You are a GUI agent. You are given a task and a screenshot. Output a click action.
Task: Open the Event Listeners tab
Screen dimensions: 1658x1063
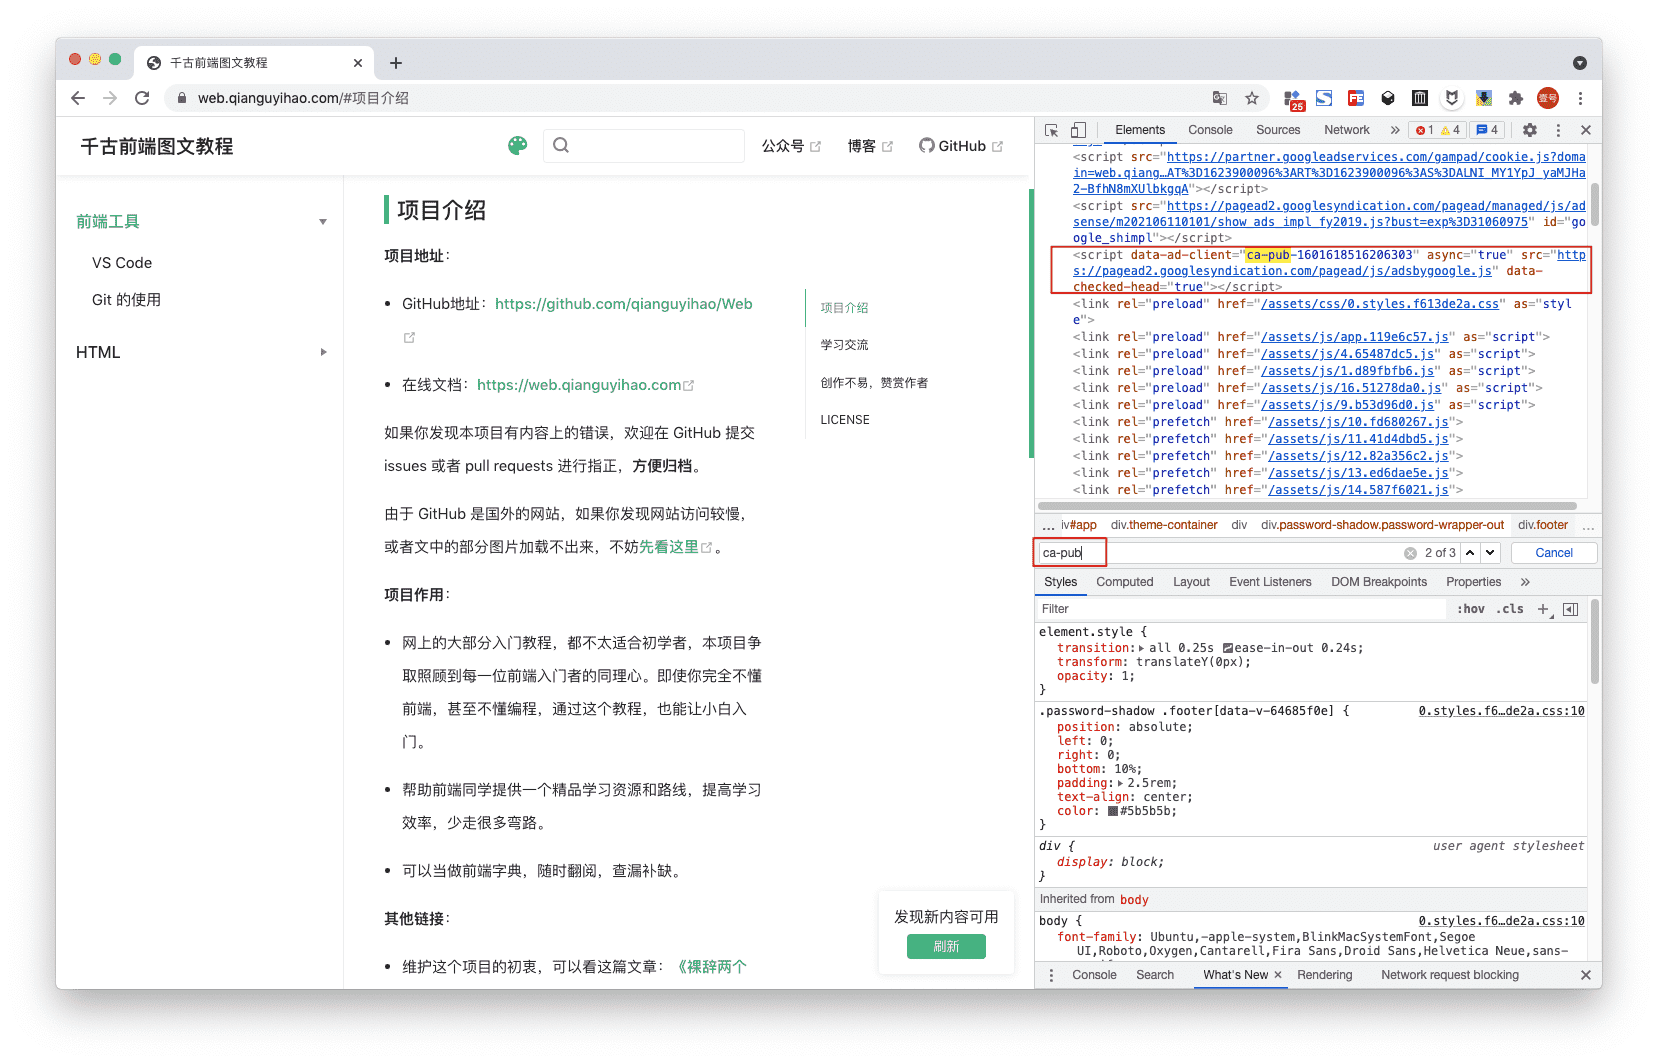point(1270,582)
